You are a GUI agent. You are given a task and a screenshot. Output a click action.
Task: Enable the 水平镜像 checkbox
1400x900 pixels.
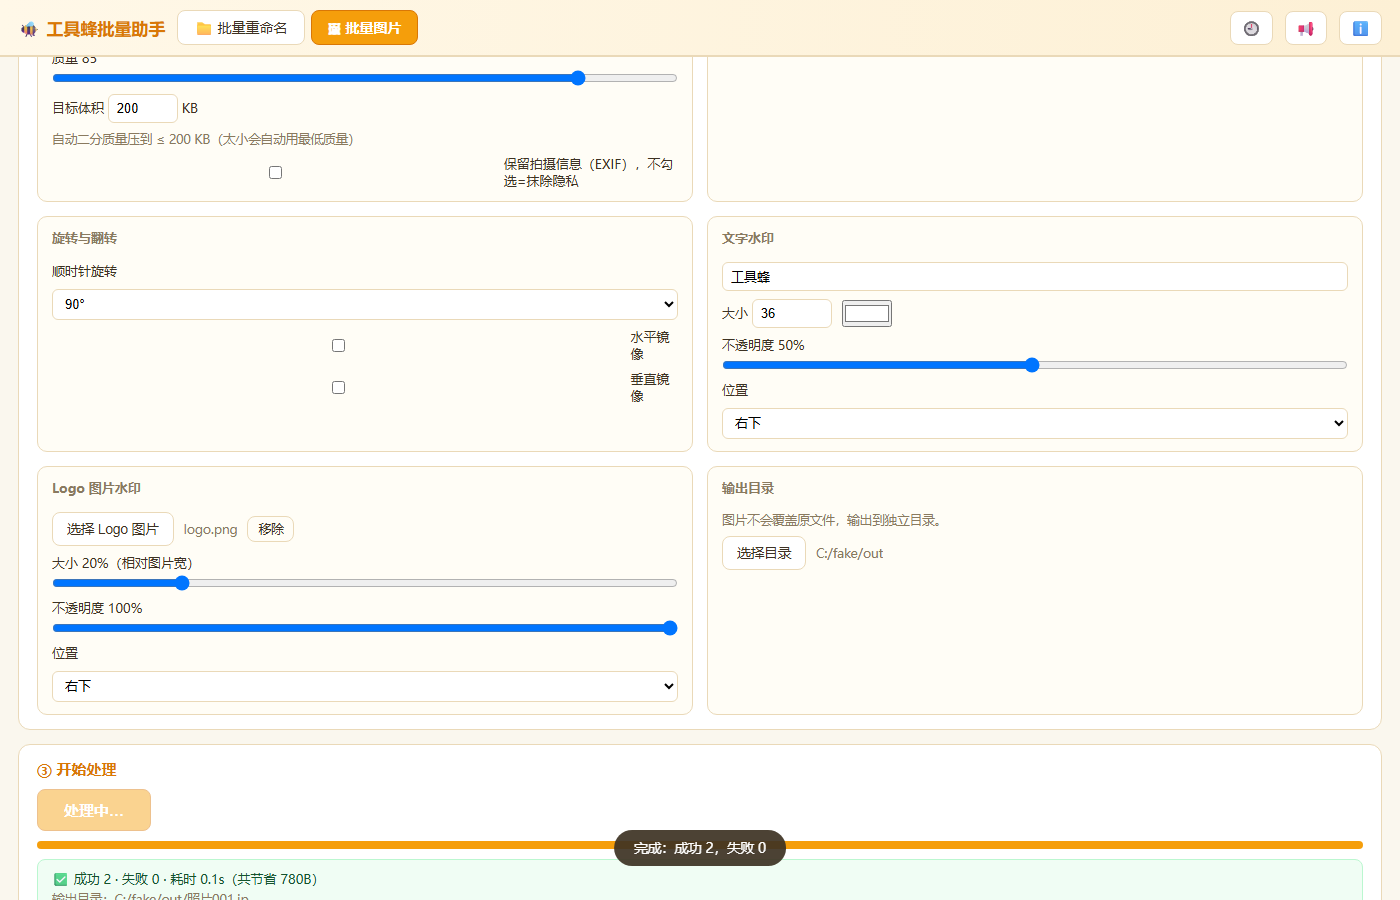[x=338, y=345]
